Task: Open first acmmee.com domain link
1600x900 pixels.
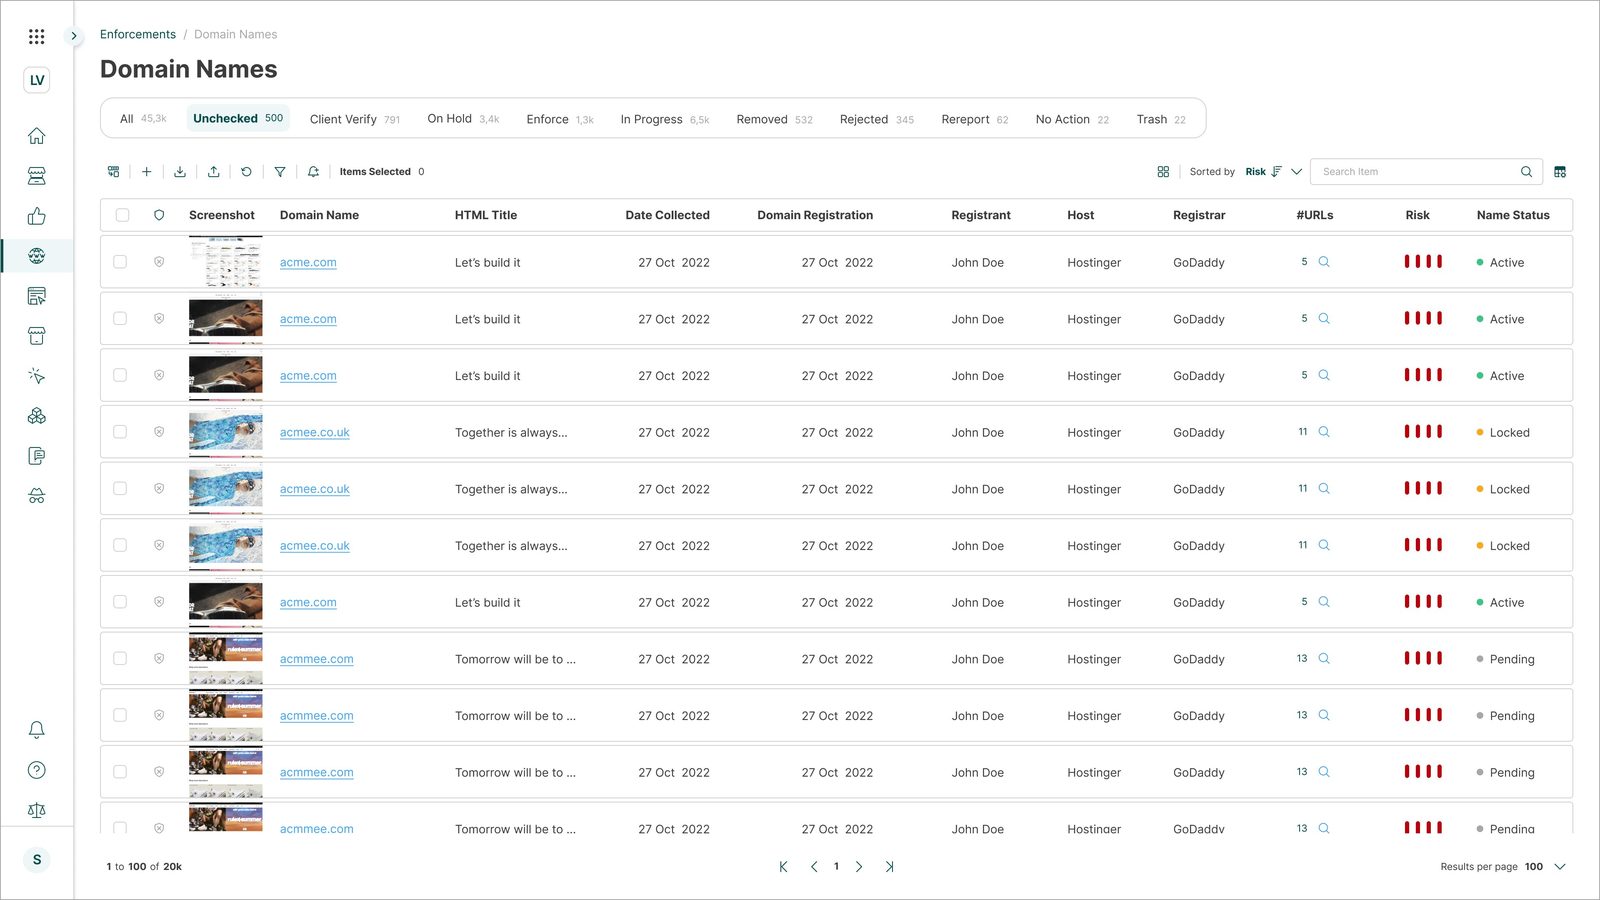Action: [x=317, y=660]
